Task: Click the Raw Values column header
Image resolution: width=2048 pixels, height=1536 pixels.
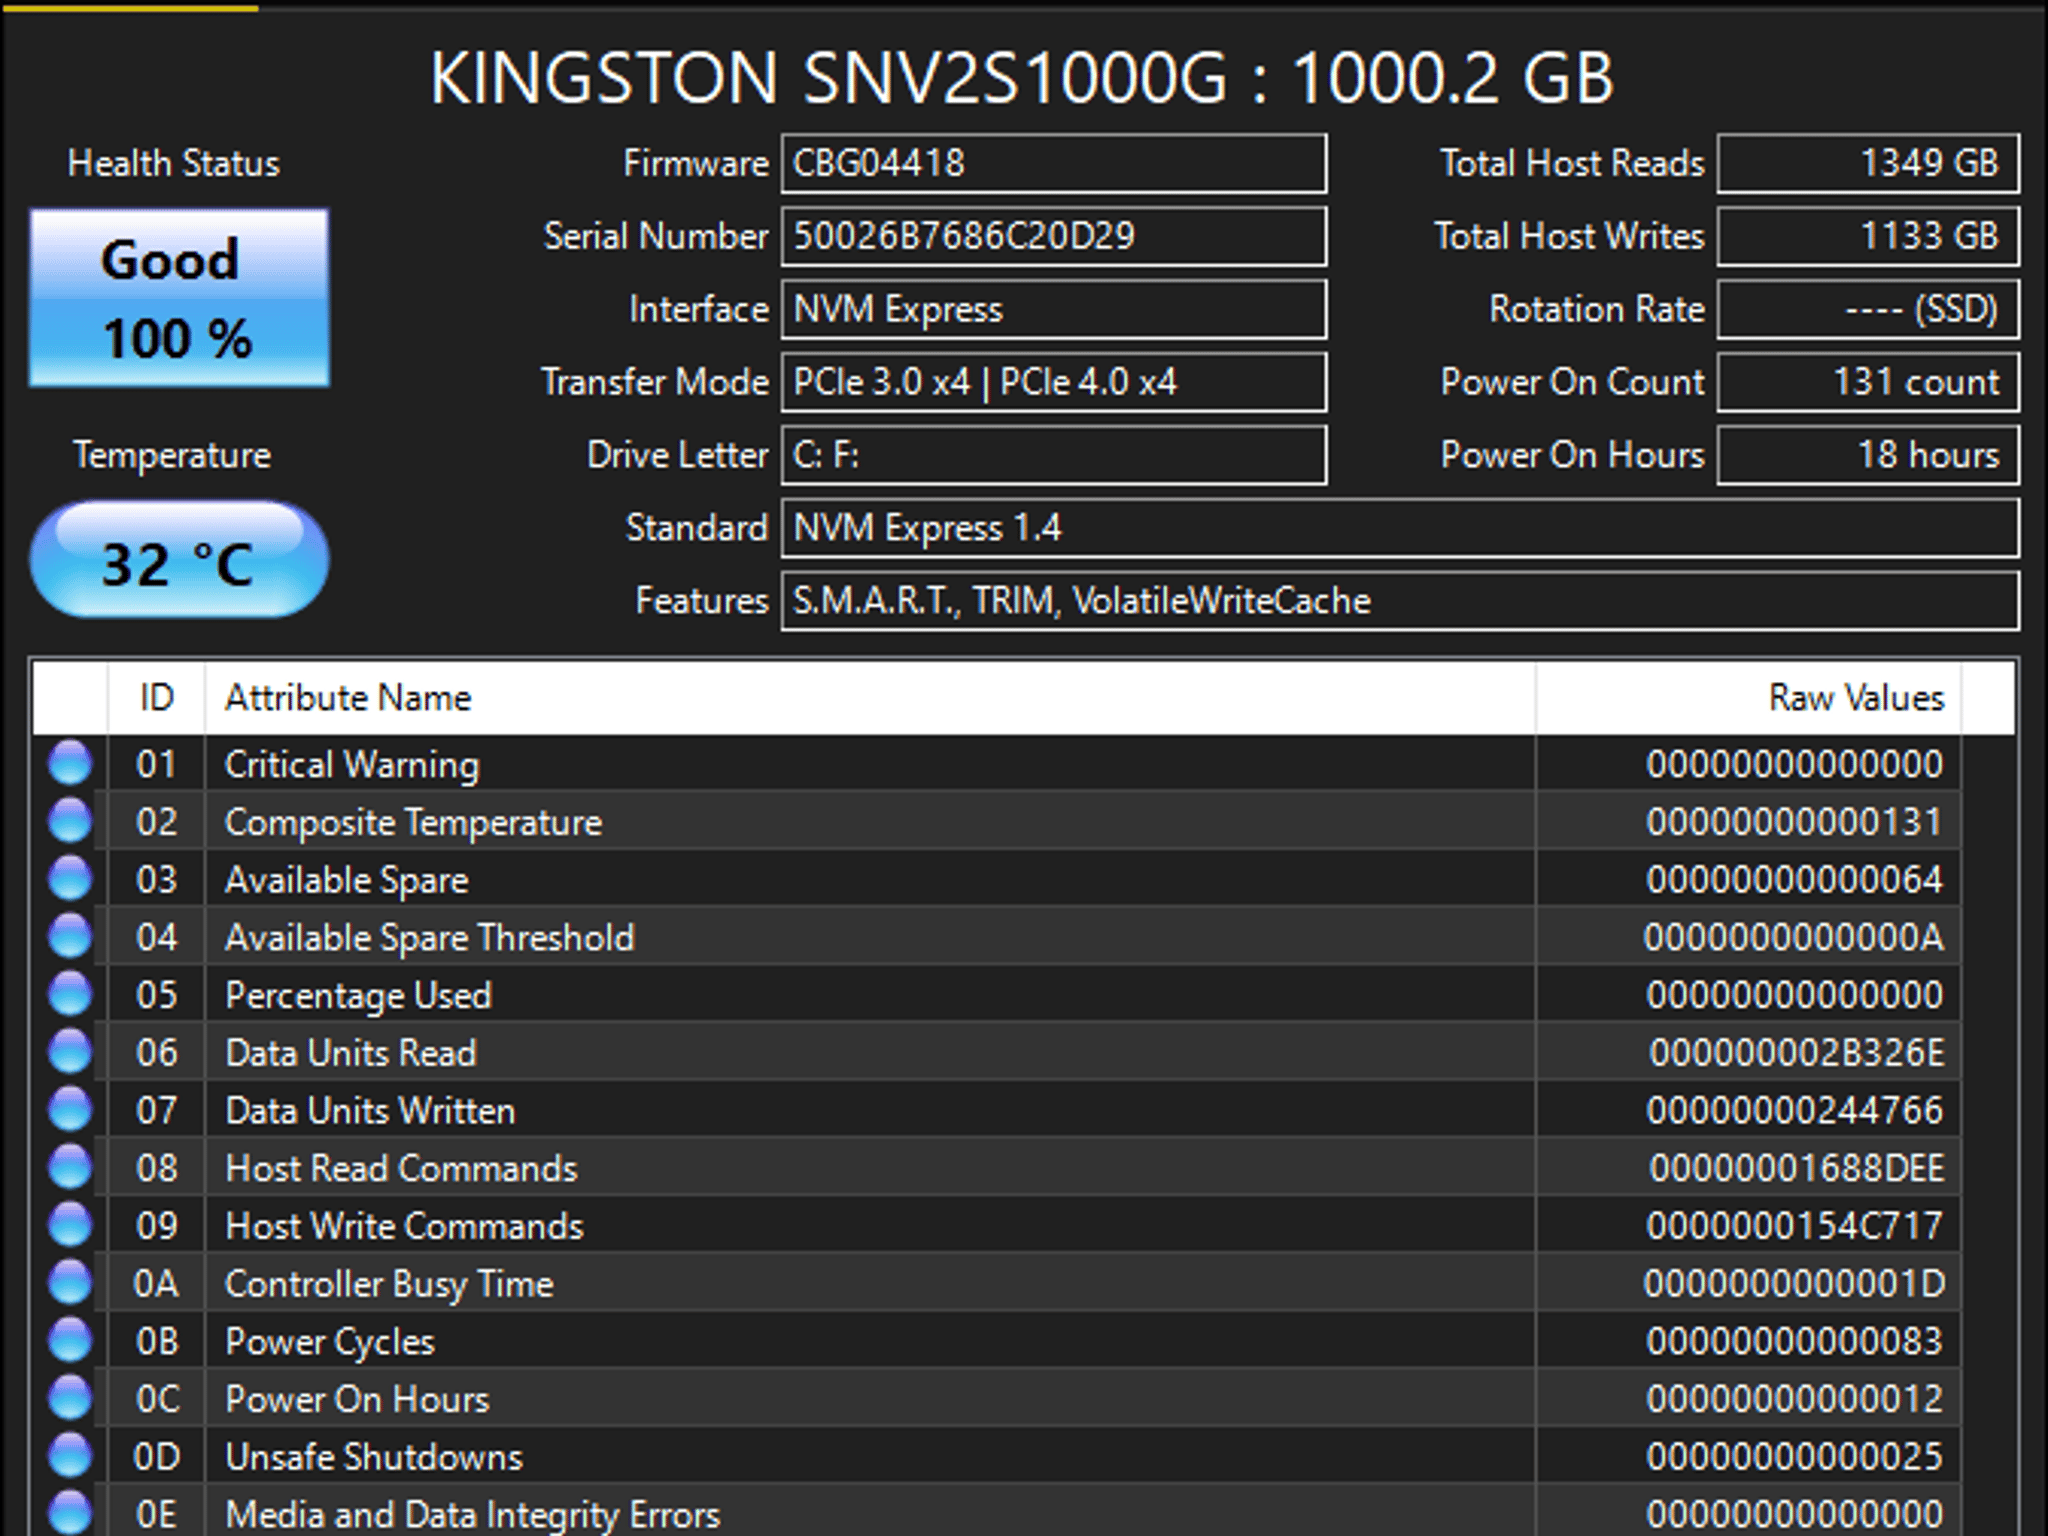Action: (x=1748, y=697)
